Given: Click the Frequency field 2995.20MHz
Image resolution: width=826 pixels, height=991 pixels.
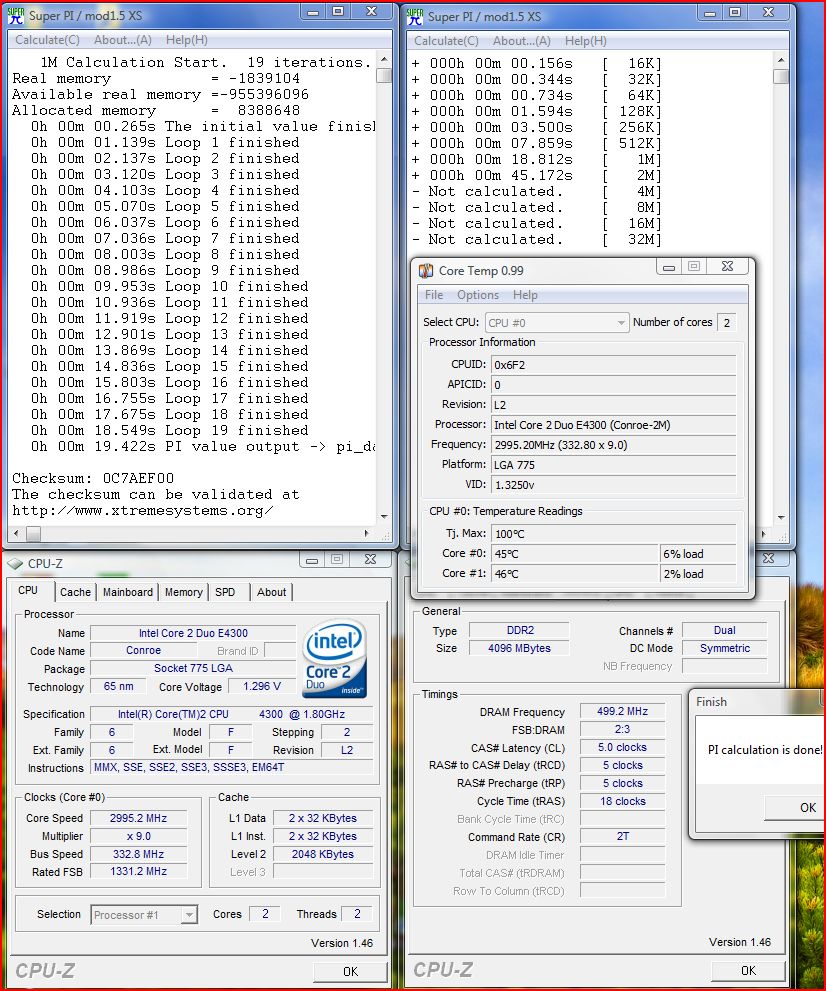Looking at the screenshot, I should point(613,445).
